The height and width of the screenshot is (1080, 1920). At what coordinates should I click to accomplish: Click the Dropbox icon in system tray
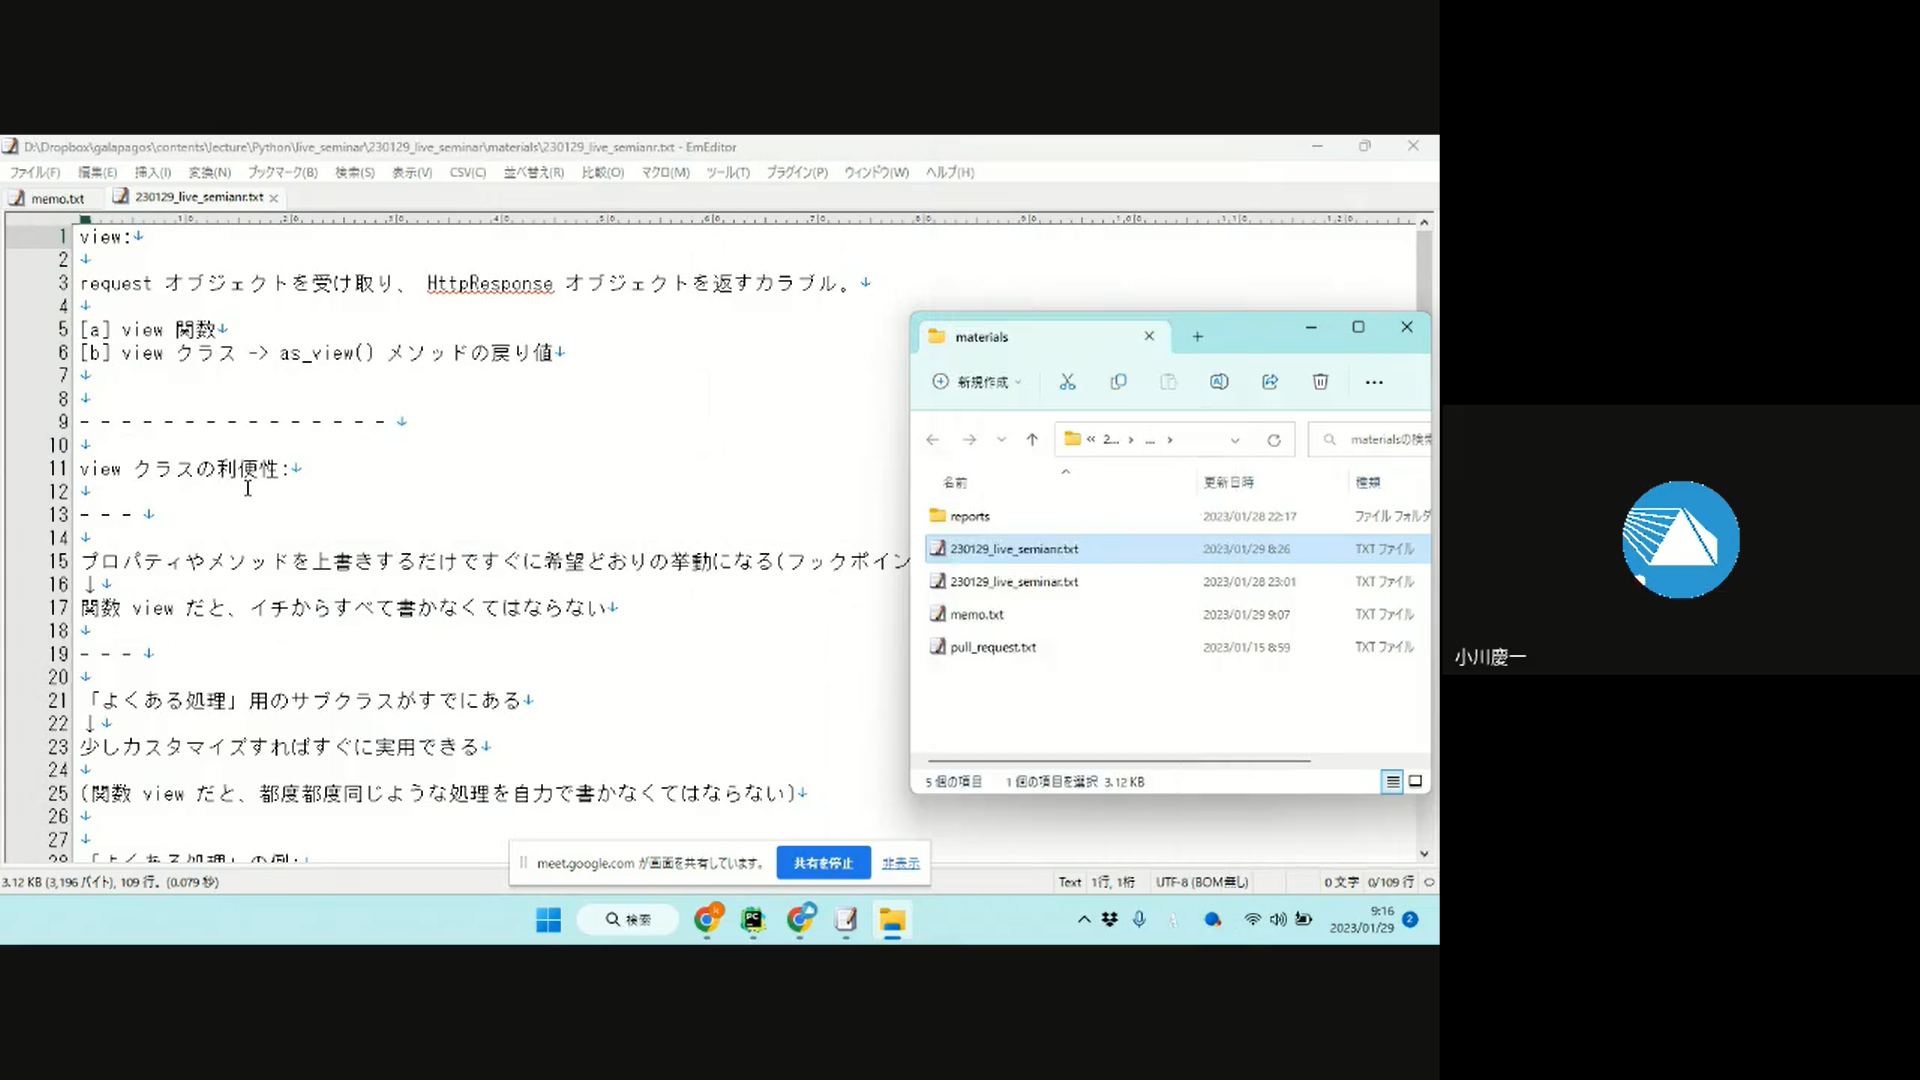(x=1110, y=920)
